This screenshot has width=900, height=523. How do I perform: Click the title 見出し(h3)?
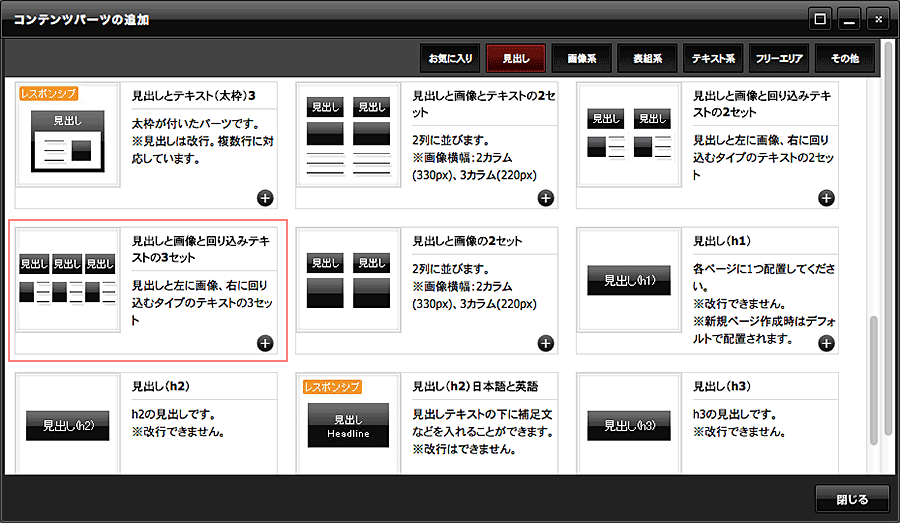coord(721,386)
